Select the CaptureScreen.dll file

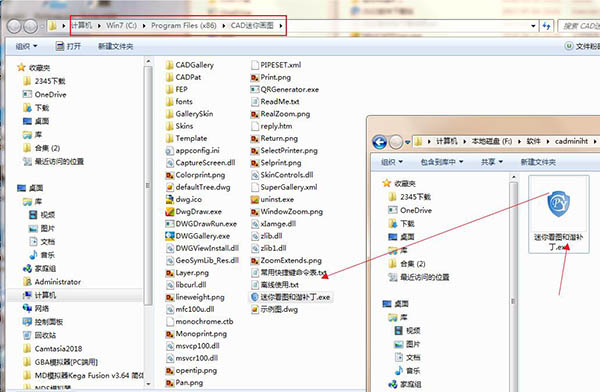[201, 162]
